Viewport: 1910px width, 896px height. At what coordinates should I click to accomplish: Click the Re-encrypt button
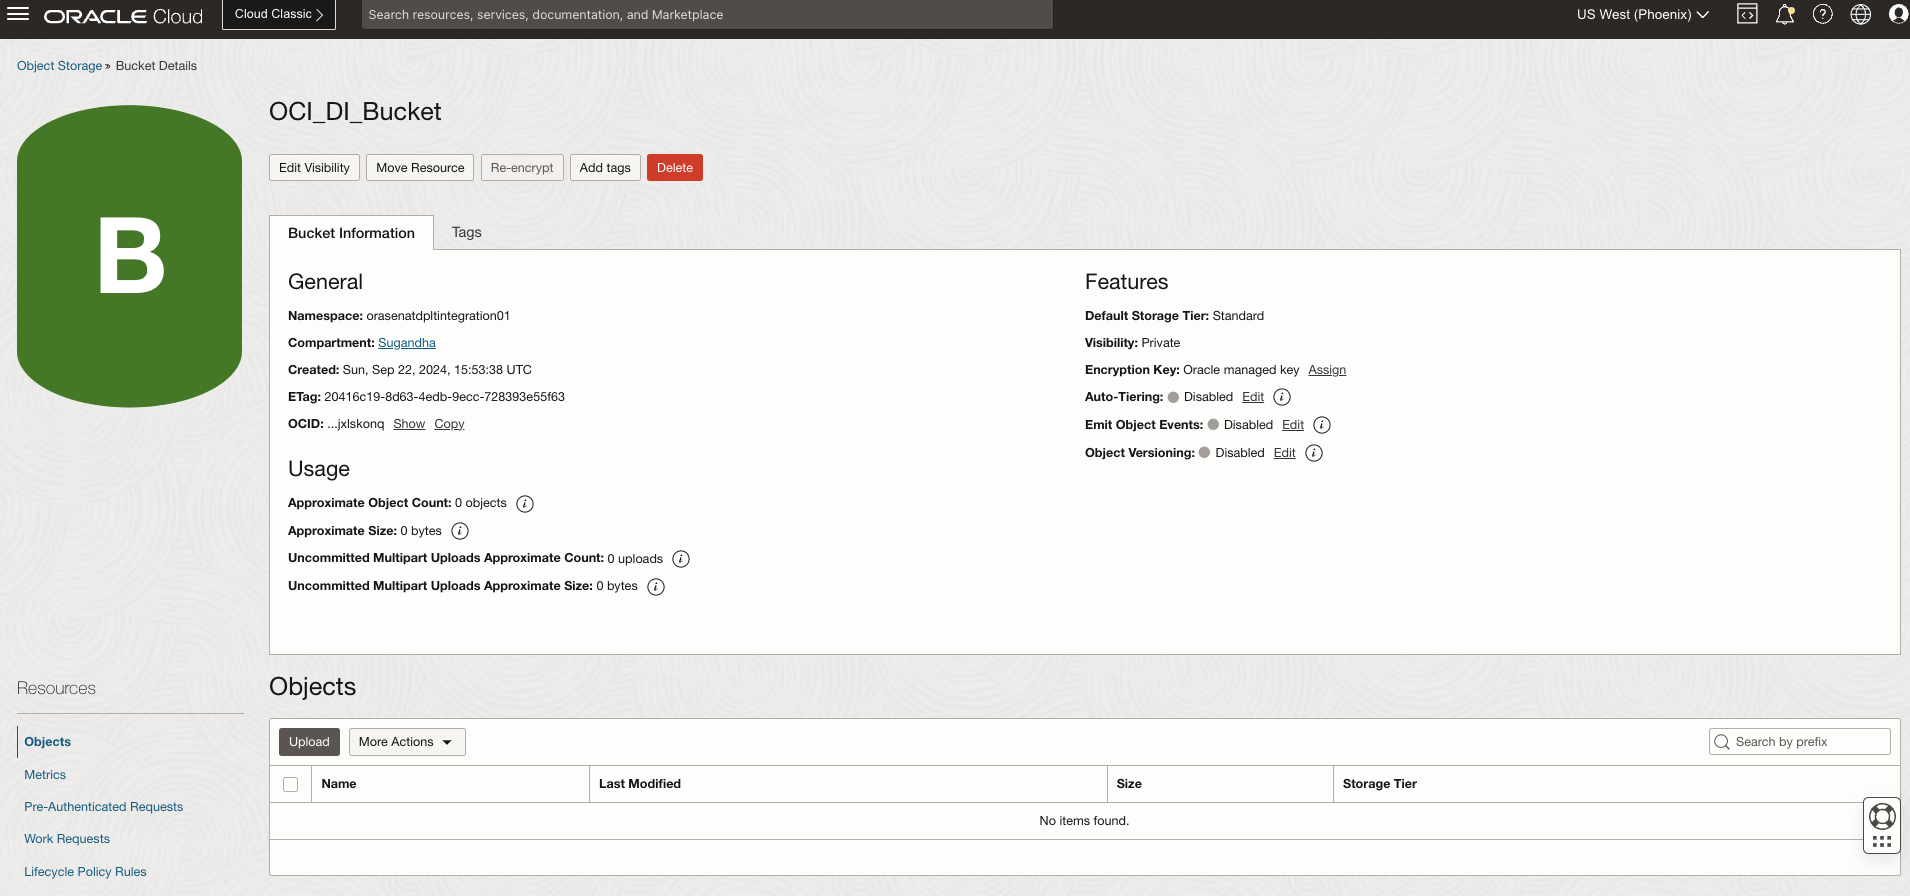pos(522,168)
